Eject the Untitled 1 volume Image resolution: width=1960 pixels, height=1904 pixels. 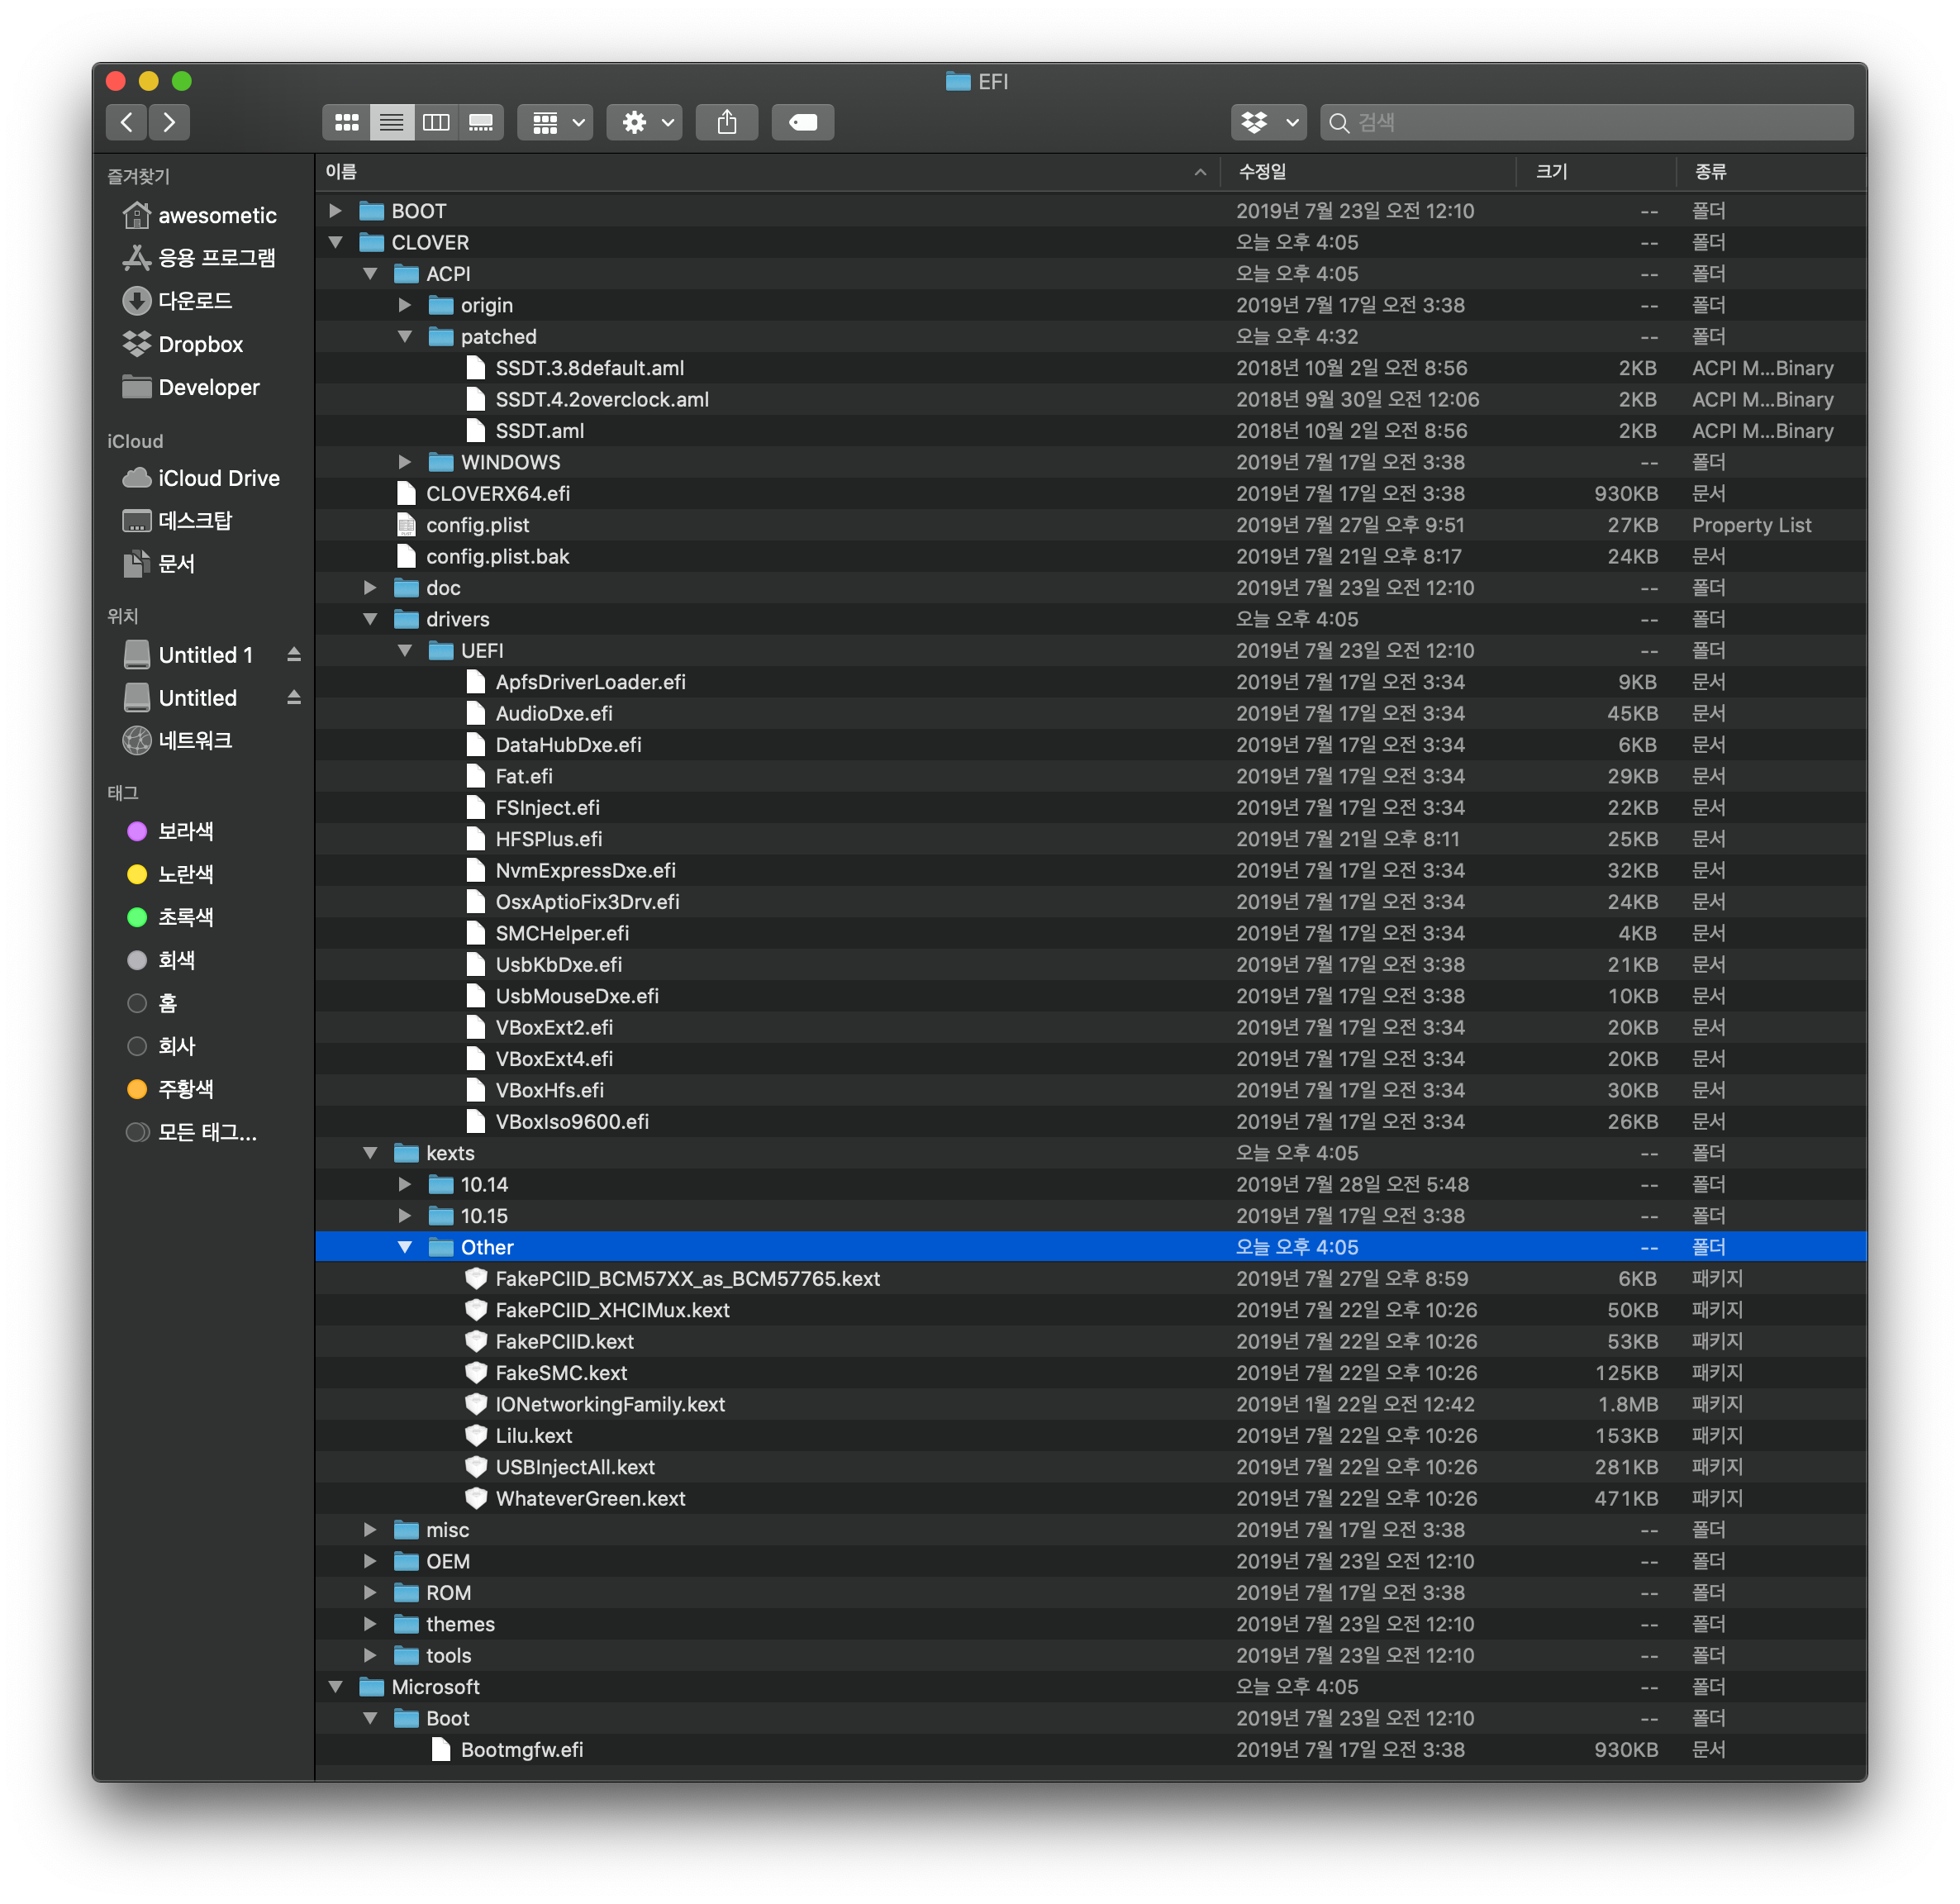pos(294,655)
